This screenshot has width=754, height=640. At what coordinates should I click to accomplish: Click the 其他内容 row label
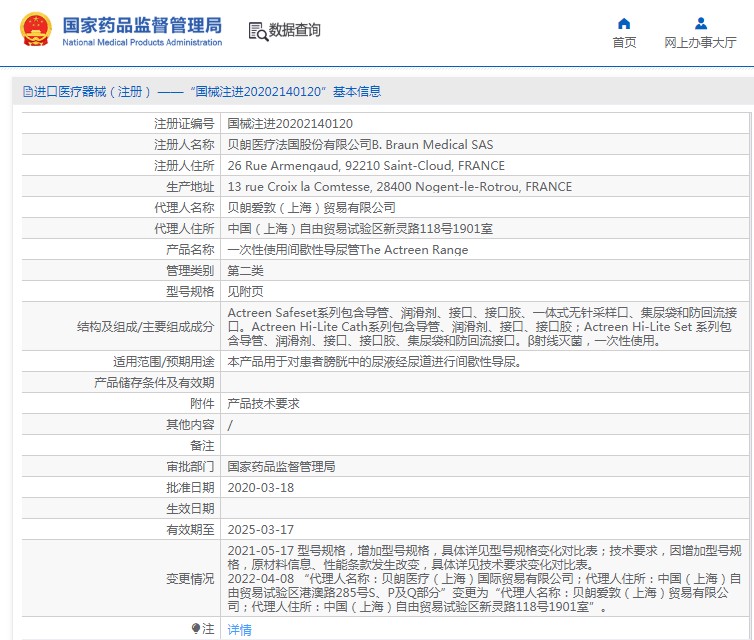190,425
